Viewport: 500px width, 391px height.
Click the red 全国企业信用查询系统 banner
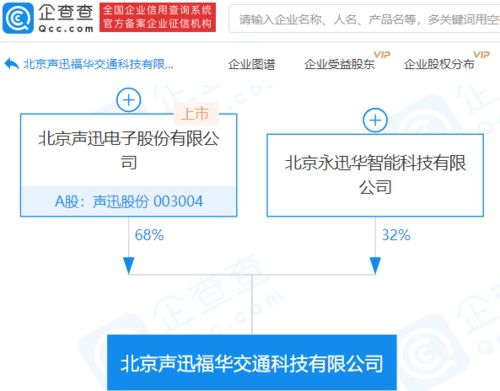point(158,17)
